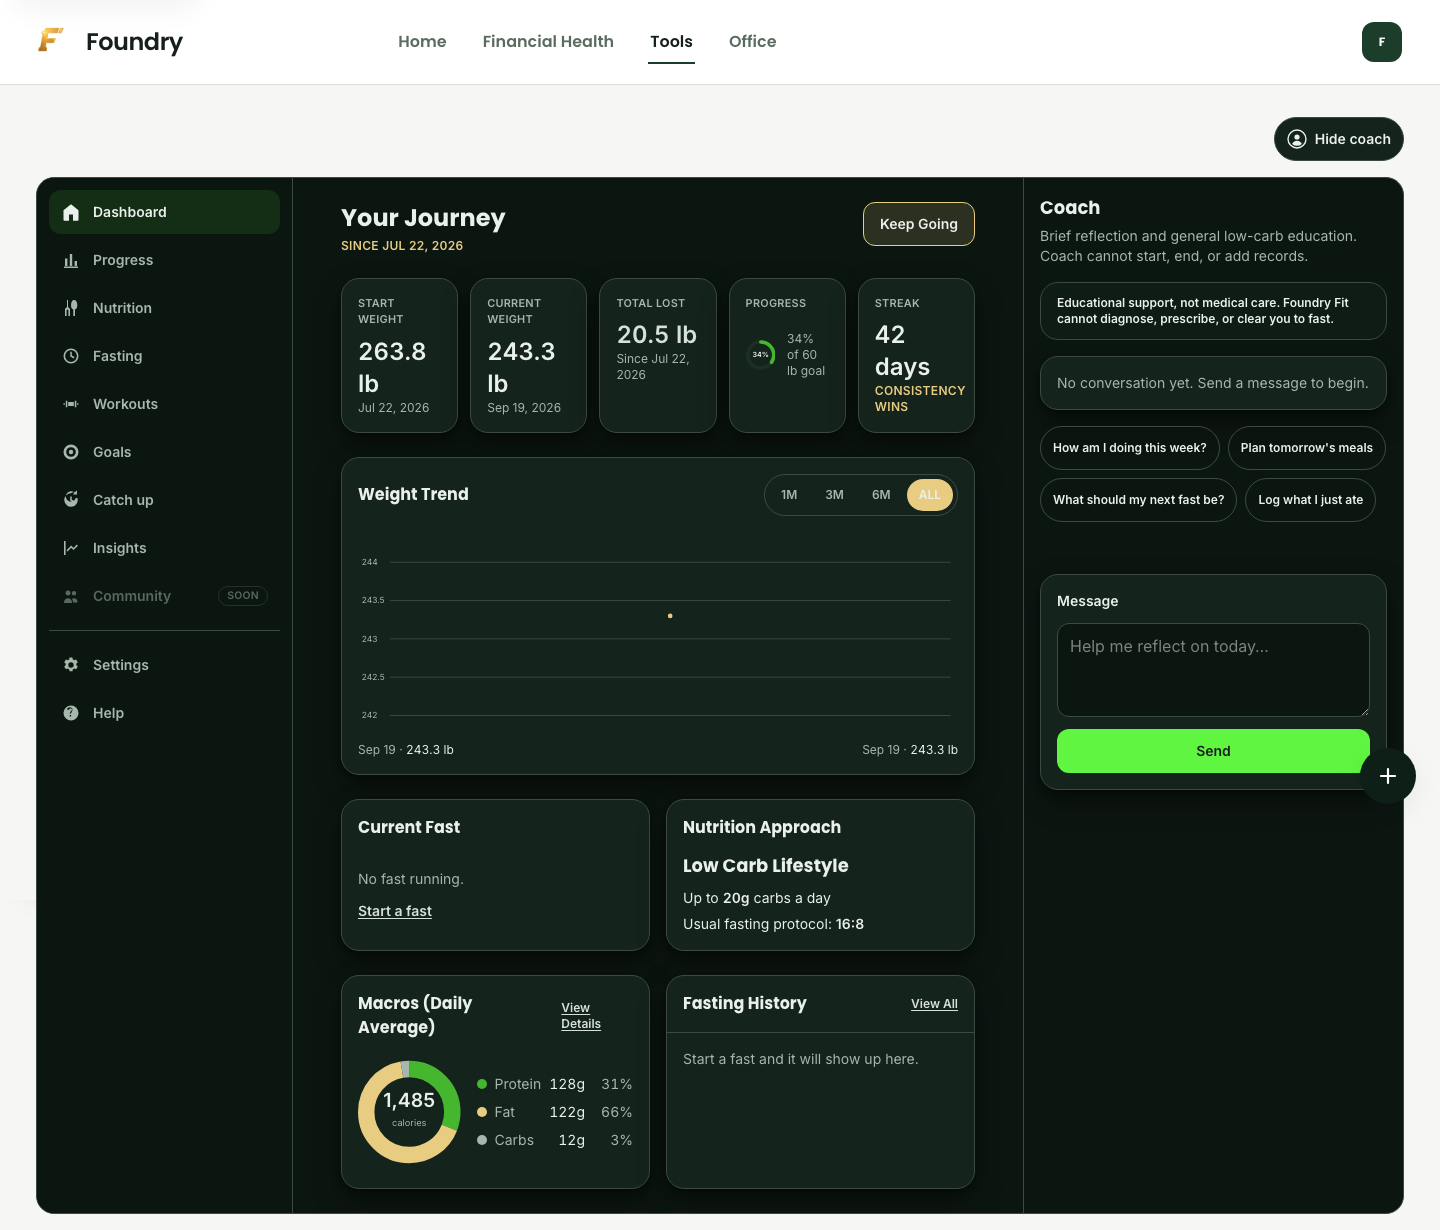This screenshot has width=1440, height=1230.
Task: Select the ALL weight trend range
Action: coord(930,495)
